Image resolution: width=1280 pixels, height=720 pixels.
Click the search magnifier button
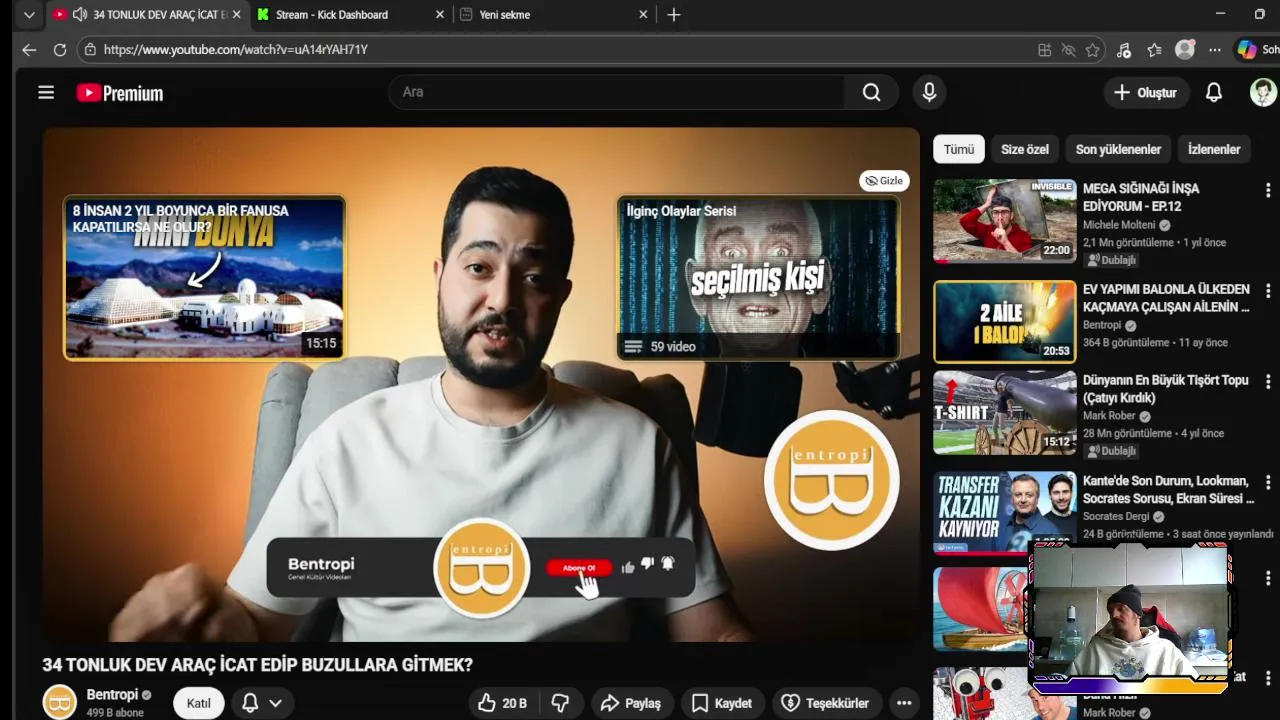pyautogui.click(x=872, y=92)
